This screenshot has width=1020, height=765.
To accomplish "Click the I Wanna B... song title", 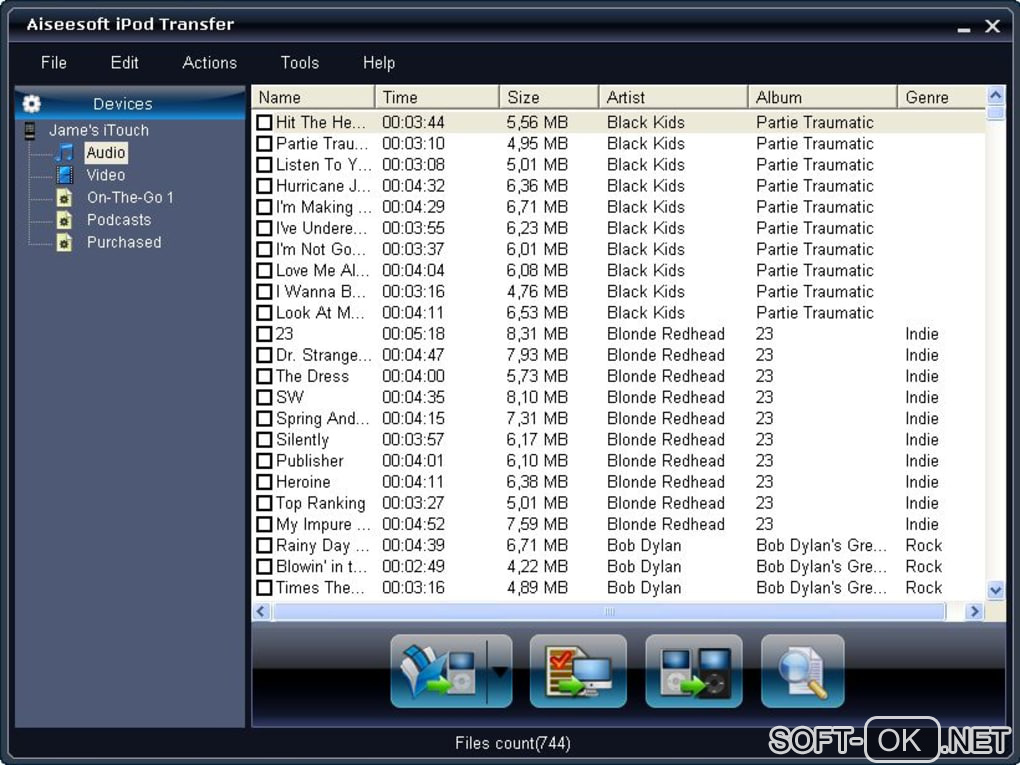I will click(321, 292).
